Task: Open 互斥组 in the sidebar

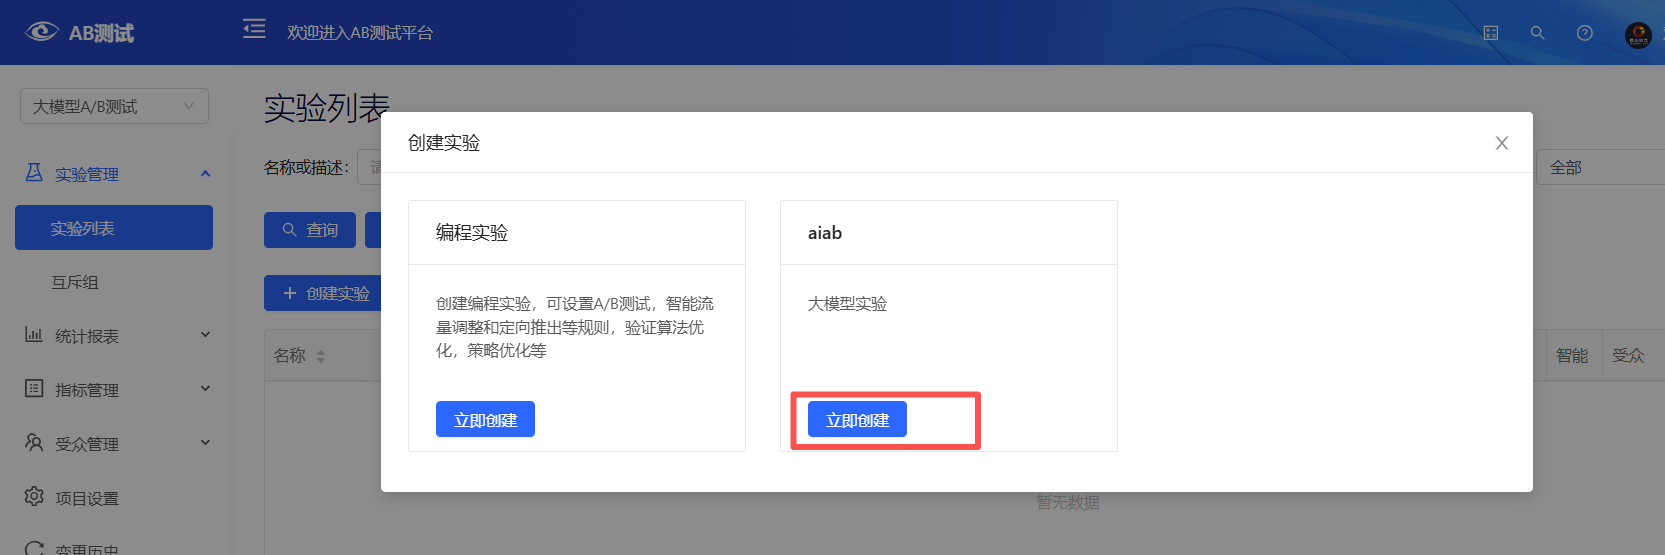Action: tap(75, 282)
